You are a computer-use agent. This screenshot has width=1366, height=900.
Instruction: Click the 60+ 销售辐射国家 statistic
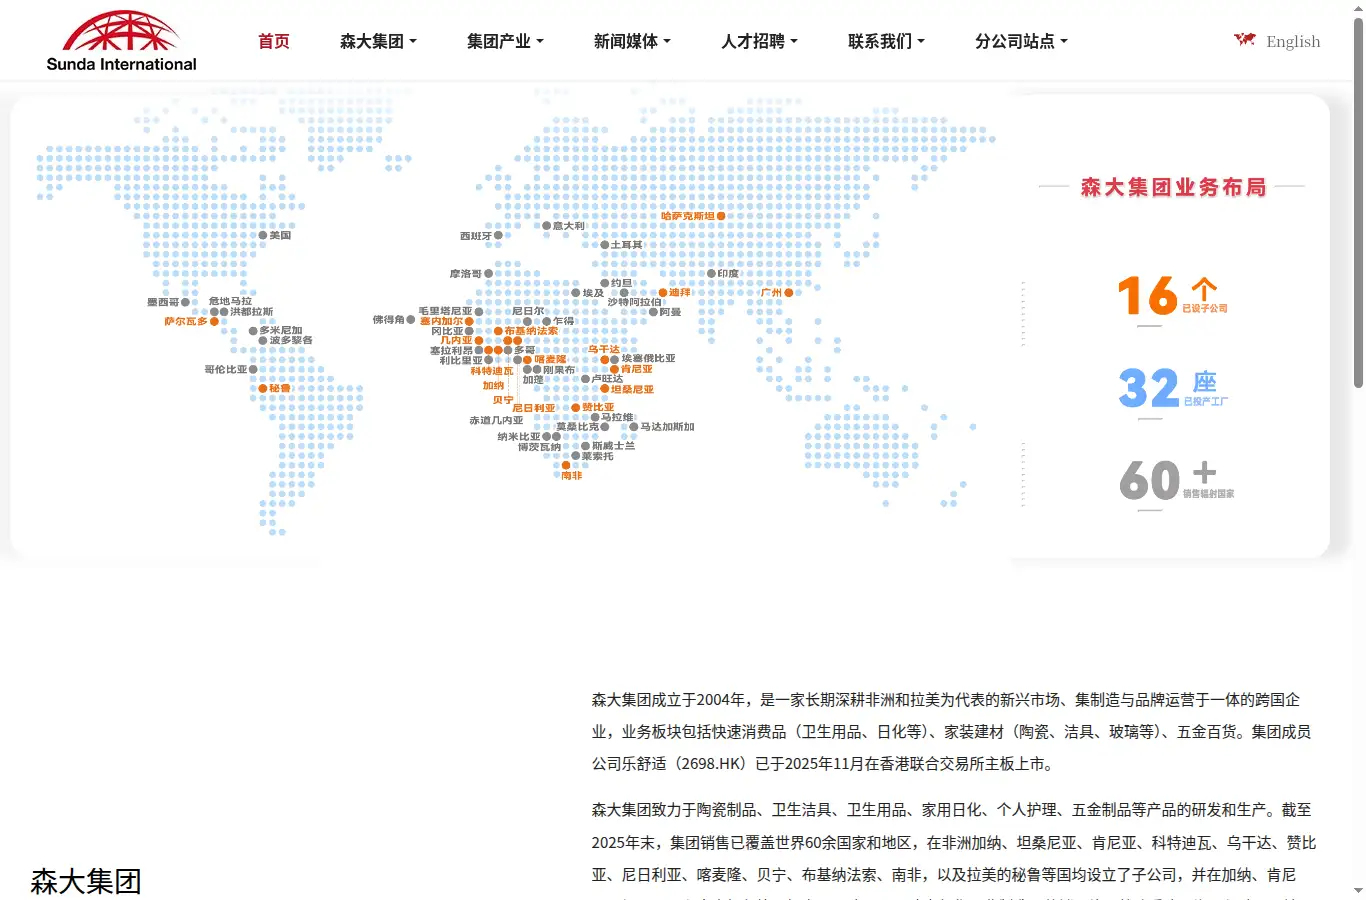click(x=1176, y=480)
